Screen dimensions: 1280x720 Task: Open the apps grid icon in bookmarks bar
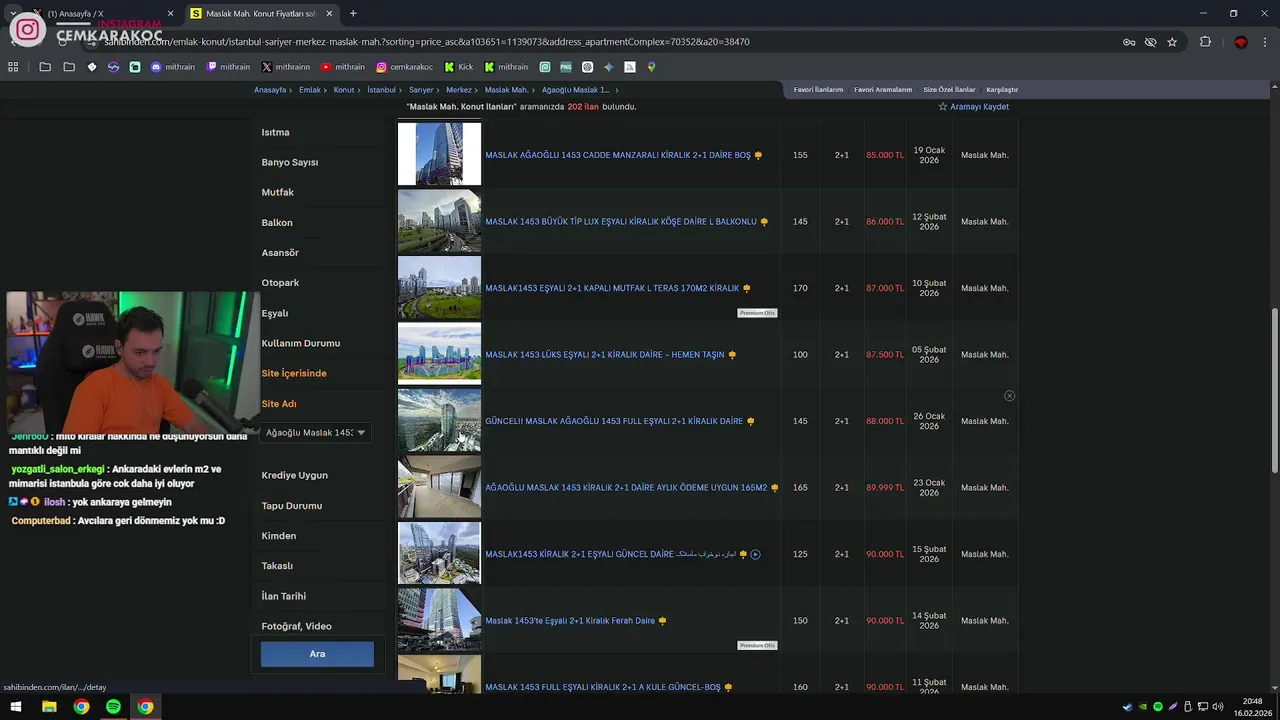click(x=13, y=67)
